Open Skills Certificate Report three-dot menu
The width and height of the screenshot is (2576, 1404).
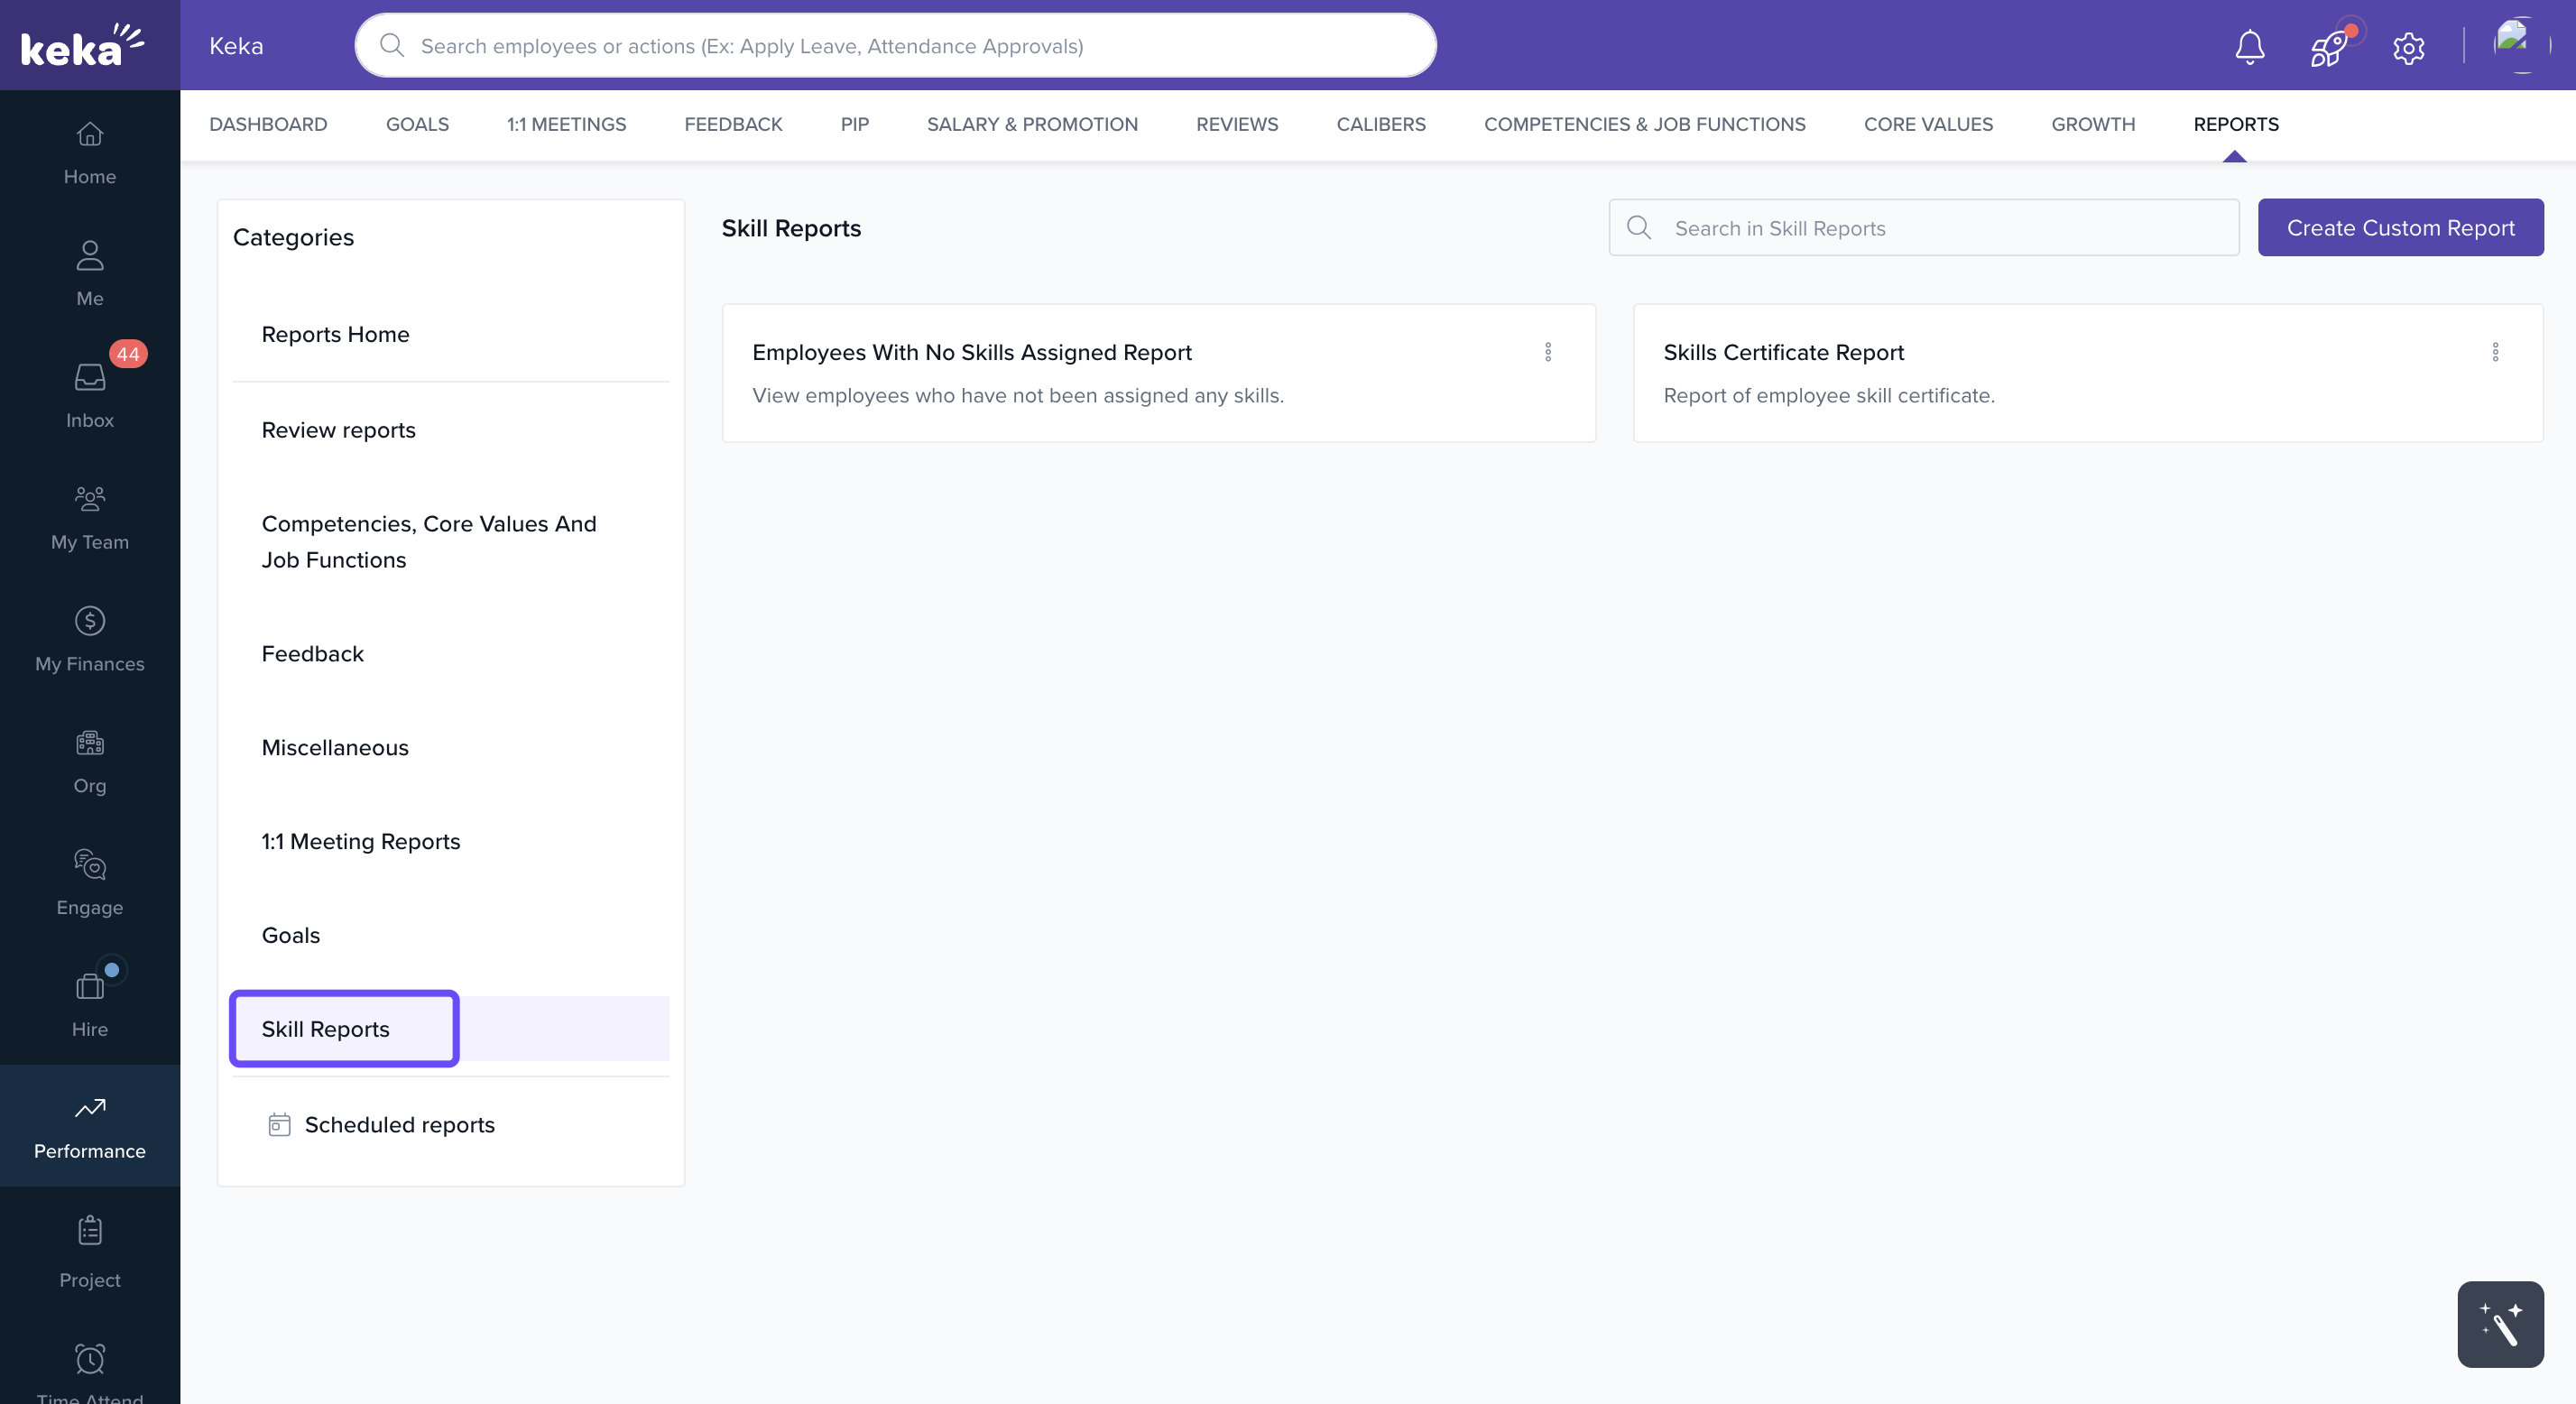(x=2495, y=352)
